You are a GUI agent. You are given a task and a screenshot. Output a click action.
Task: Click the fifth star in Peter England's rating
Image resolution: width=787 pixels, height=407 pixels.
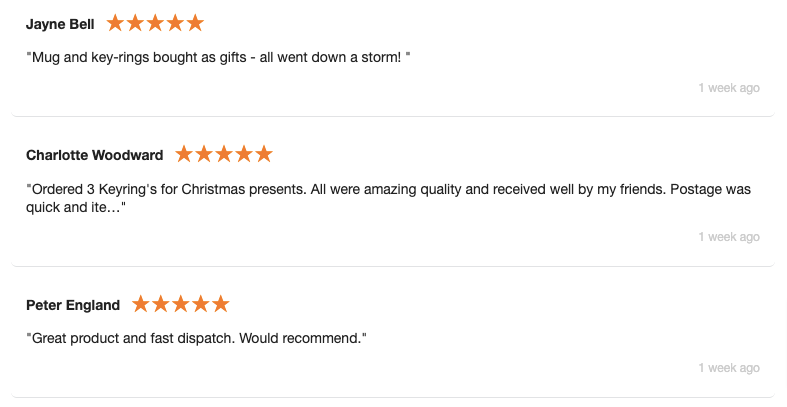(x=221, y=304)
